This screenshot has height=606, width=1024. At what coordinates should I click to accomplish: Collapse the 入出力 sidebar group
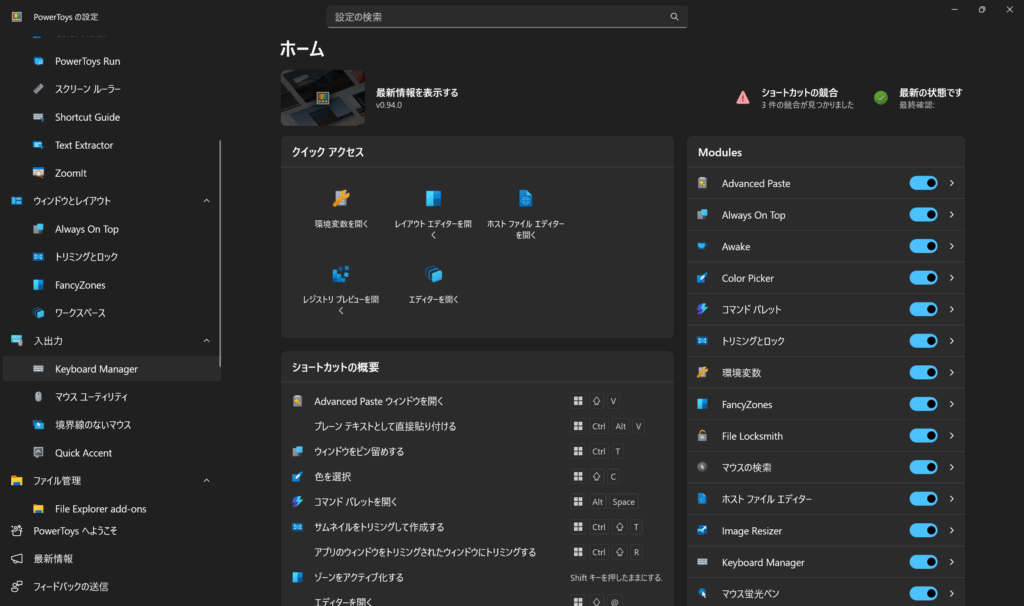[207, 341]
